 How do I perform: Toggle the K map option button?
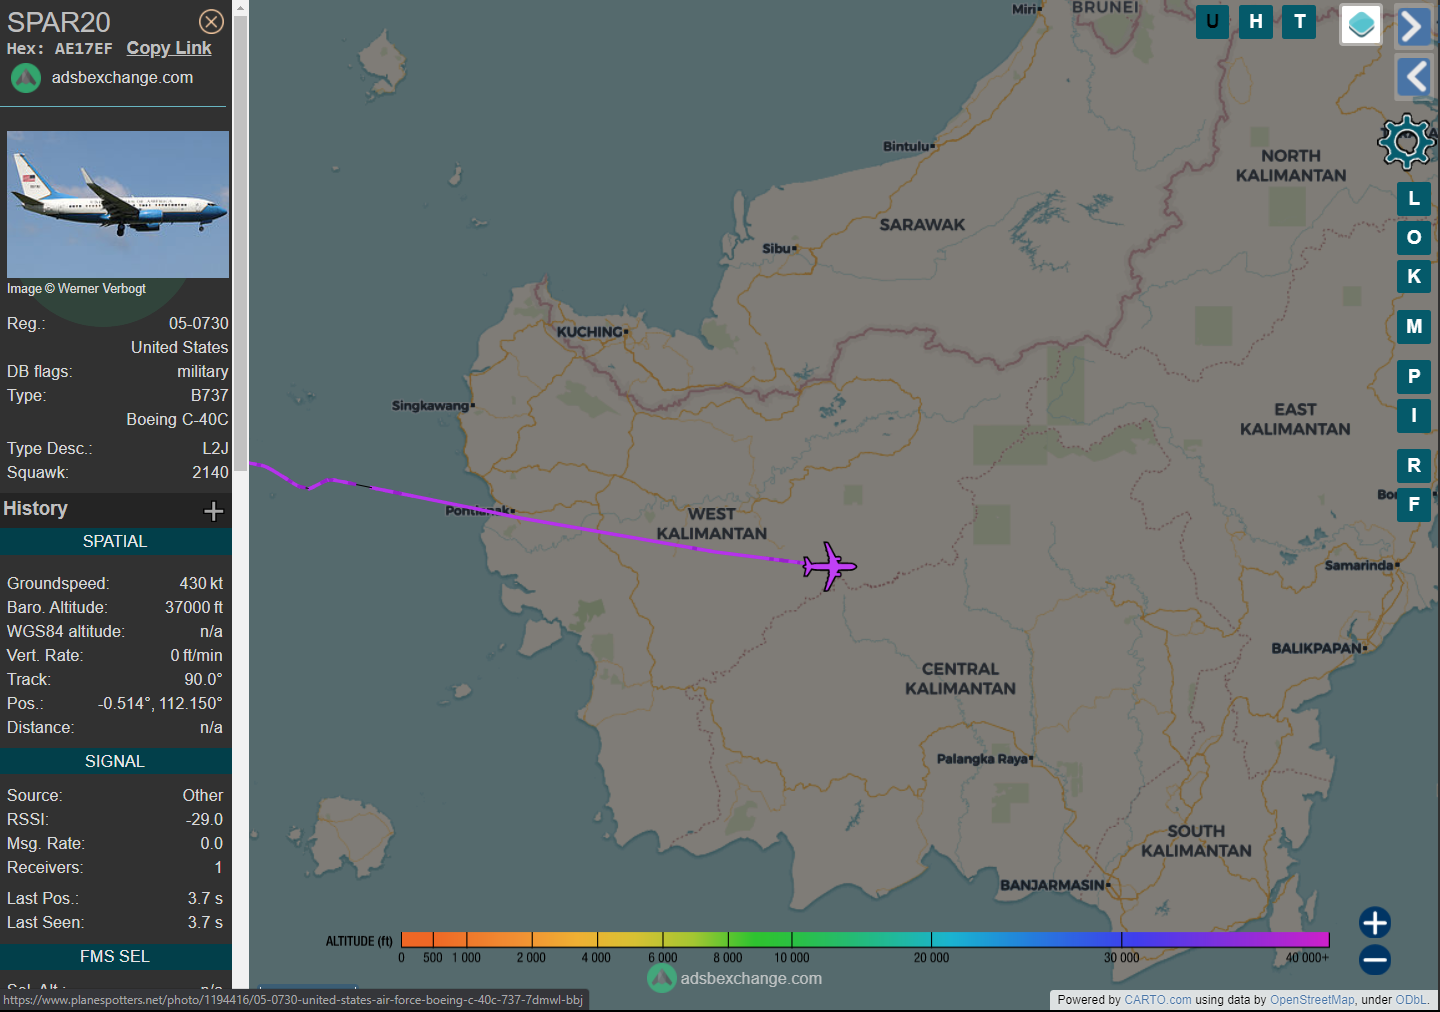[1414, 277]
